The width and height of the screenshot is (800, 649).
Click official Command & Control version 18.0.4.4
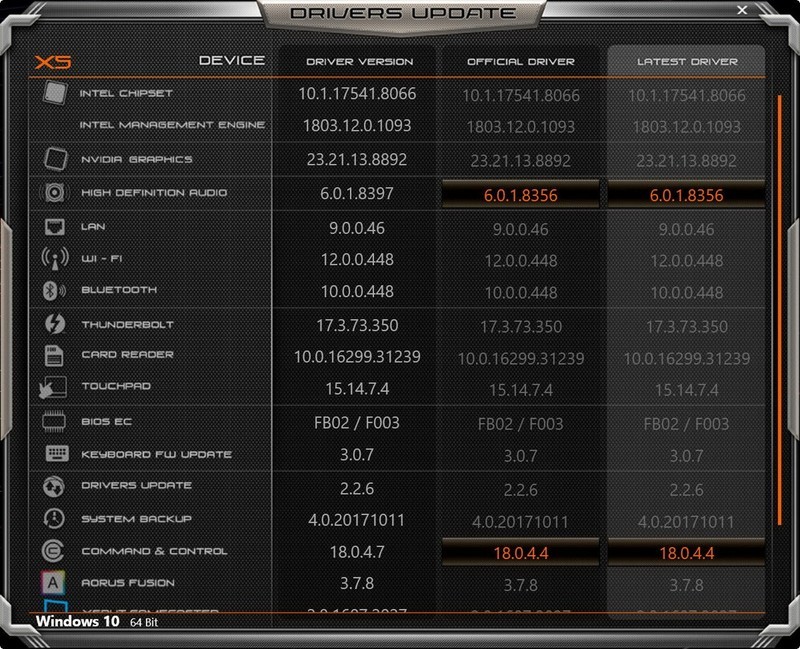point(520,553)
